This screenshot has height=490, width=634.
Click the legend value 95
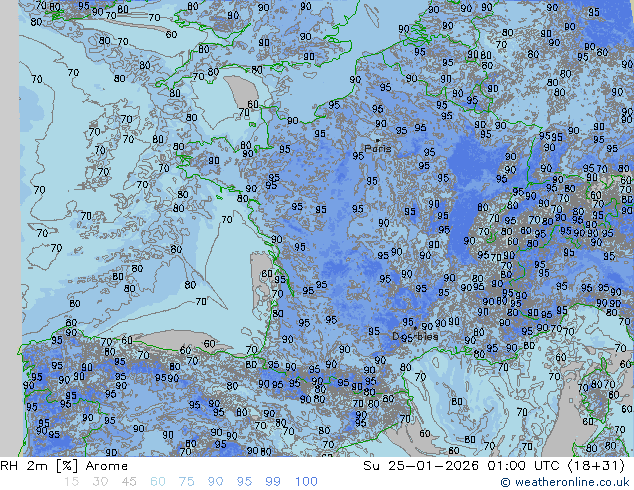click(244, 482)
